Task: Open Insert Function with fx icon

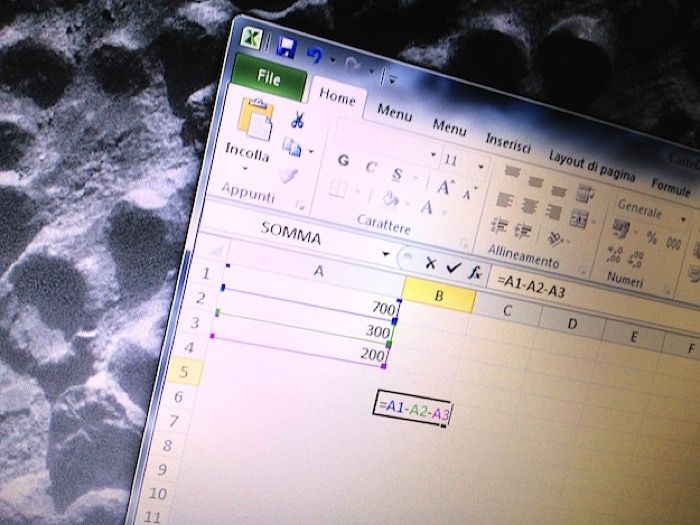Action: click(x=475, y=272)
